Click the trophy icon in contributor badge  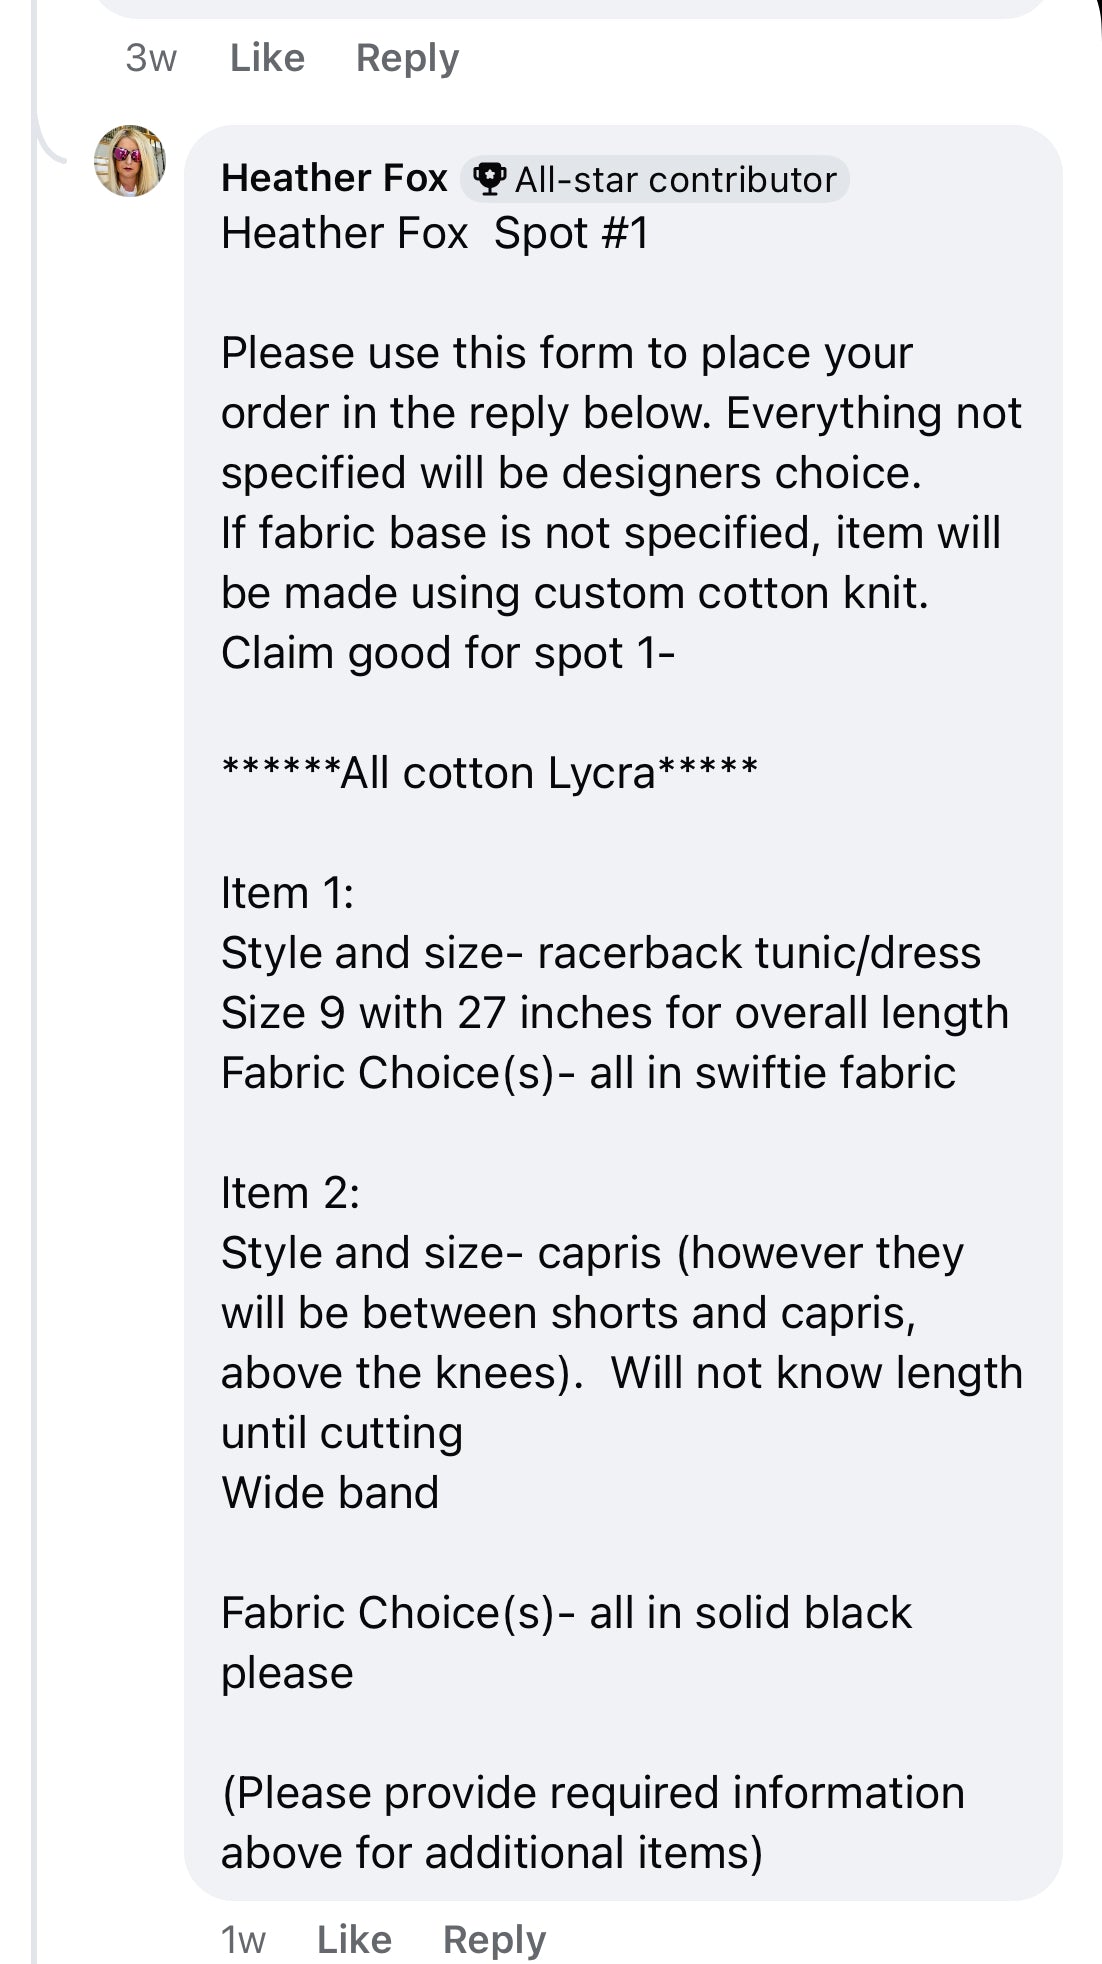point(489,180)
